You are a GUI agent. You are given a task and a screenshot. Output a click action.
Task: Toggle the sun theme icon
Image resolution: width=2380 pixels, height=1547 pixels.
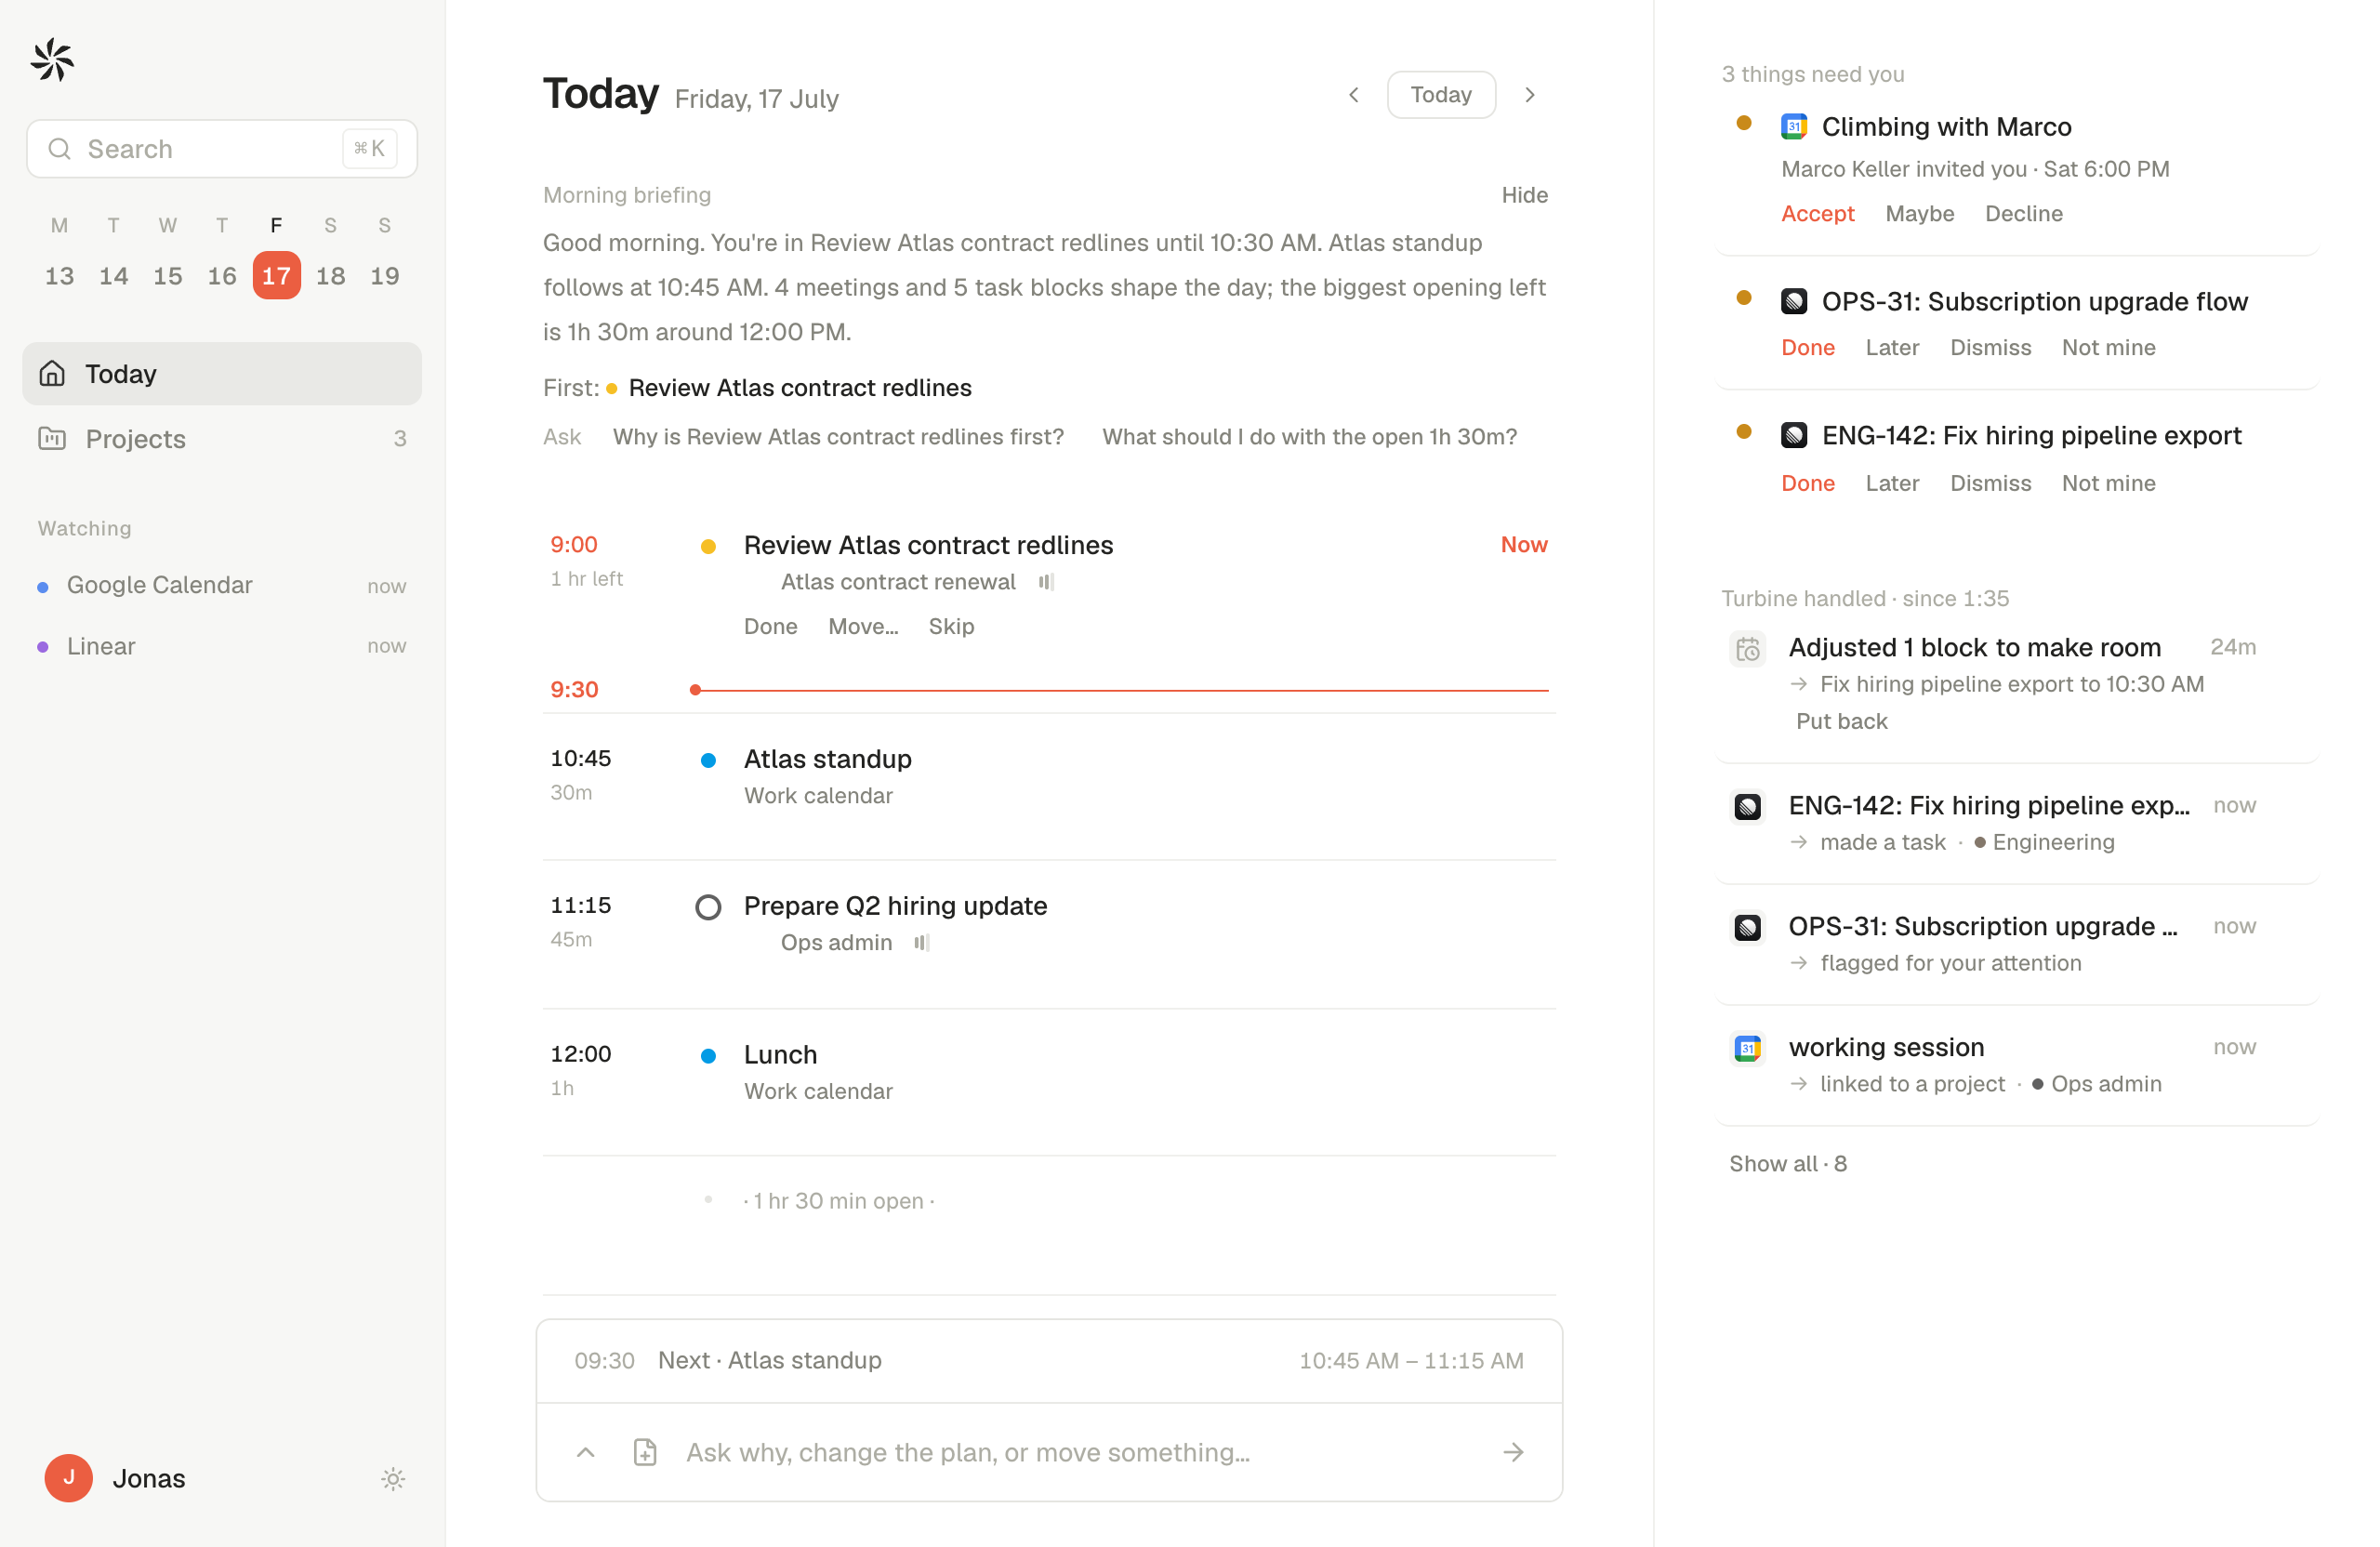393,1478
